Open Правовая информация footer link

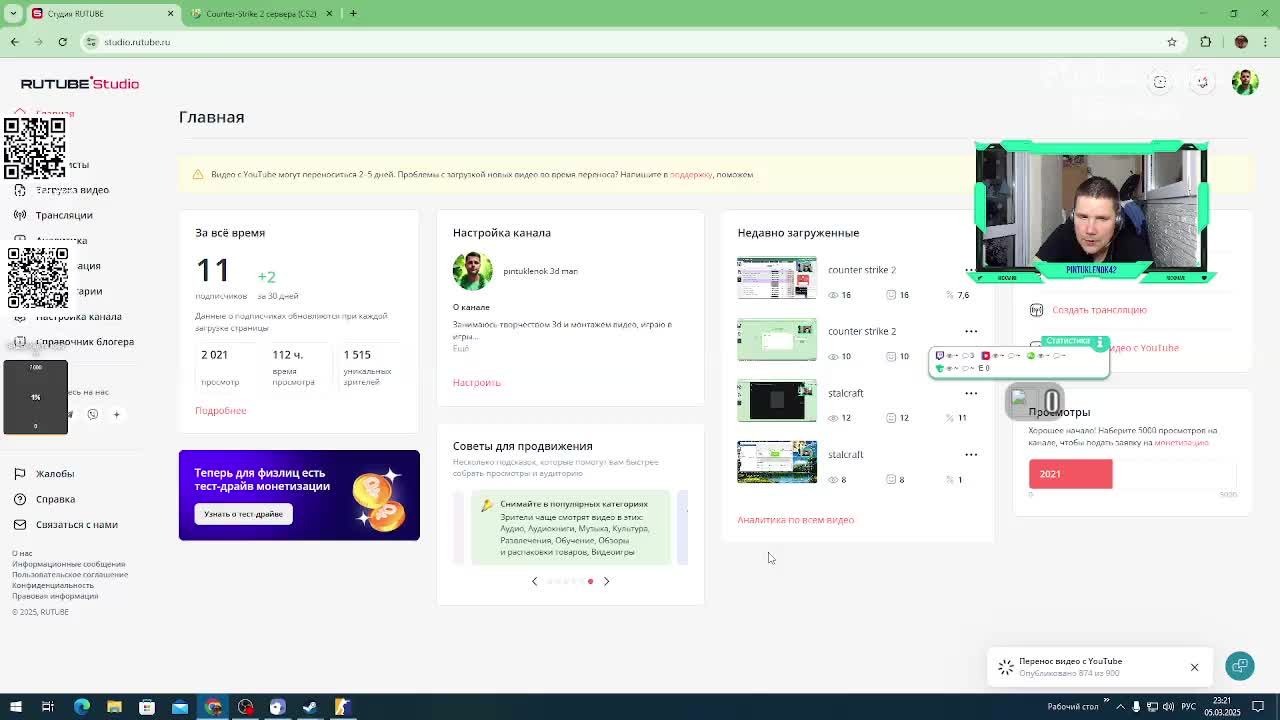(55, 596)
